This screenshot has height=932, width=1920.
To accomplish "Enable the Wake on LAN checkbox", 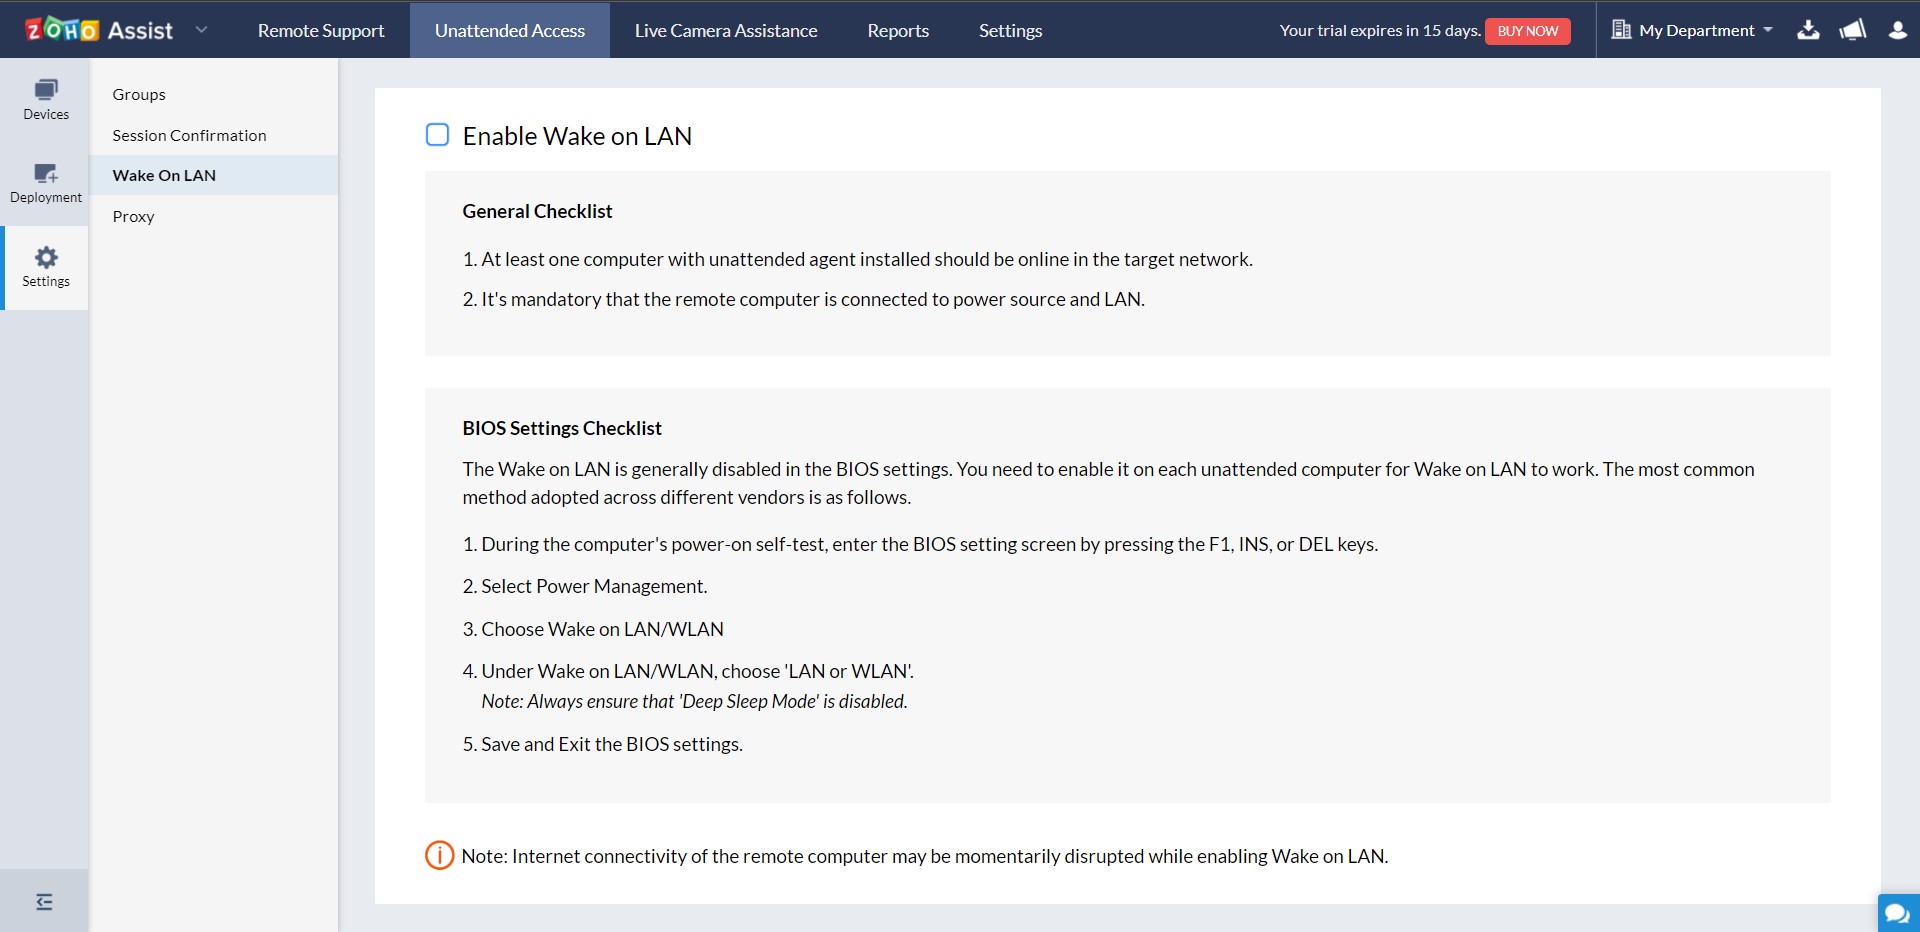I will pyautogui.click(x=437, y=135).
